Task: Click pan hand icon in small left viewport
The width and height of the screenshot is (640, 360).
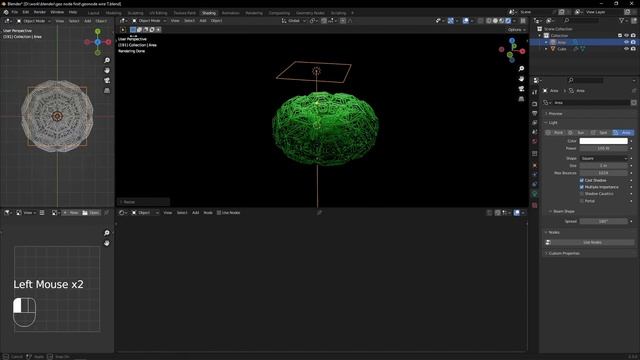Action: pyautogui.click(x=107, y=70)
